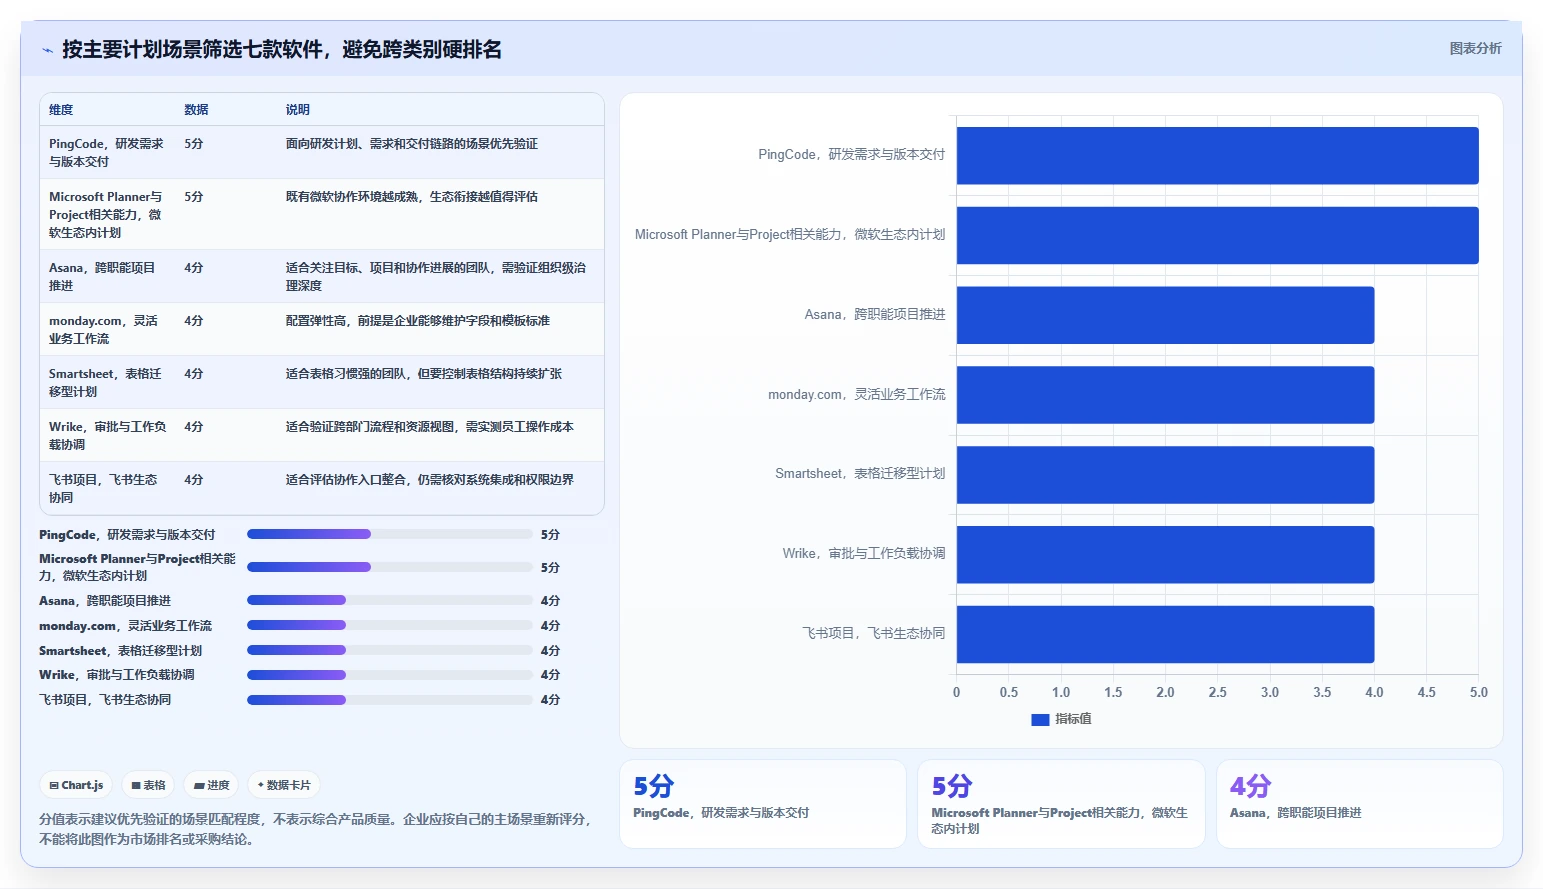Click the 说明 column header

[297, 110]
